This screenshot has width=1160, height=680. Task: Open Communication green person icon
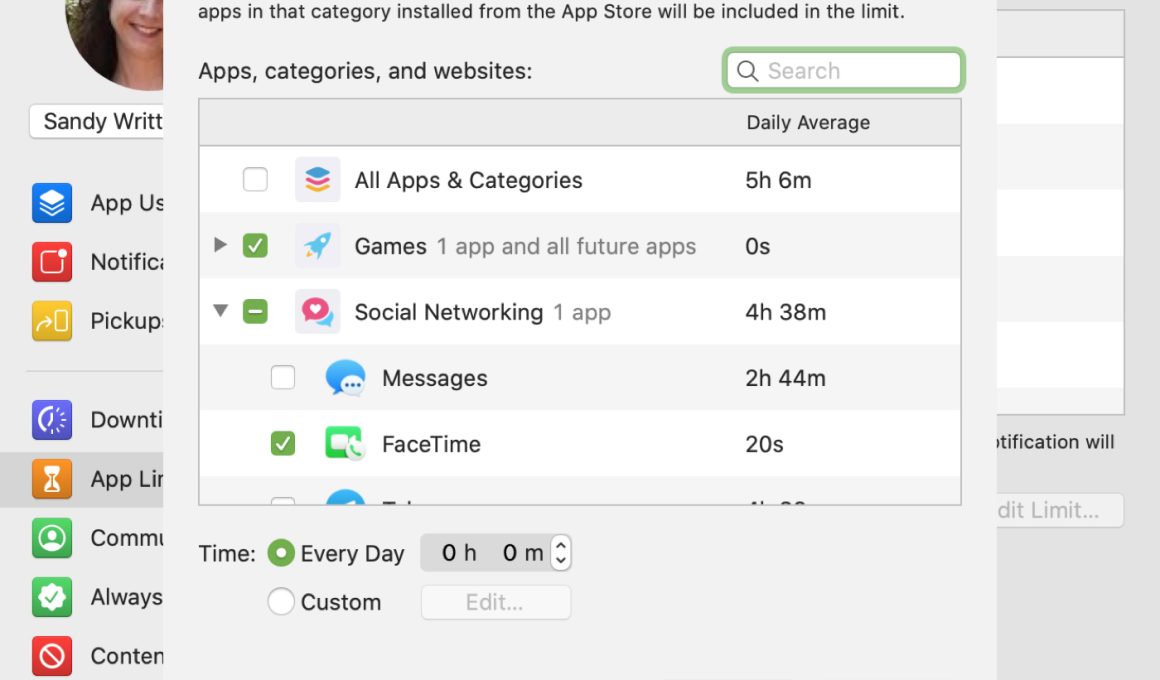coord(52,537)
